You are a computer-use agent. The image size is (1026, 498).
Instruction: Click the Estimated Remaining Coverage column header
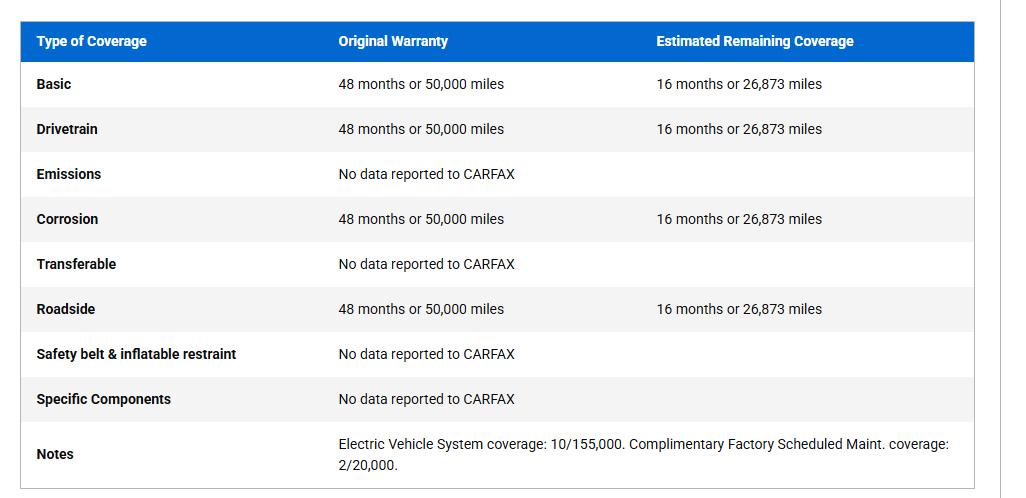click(755, 41)
